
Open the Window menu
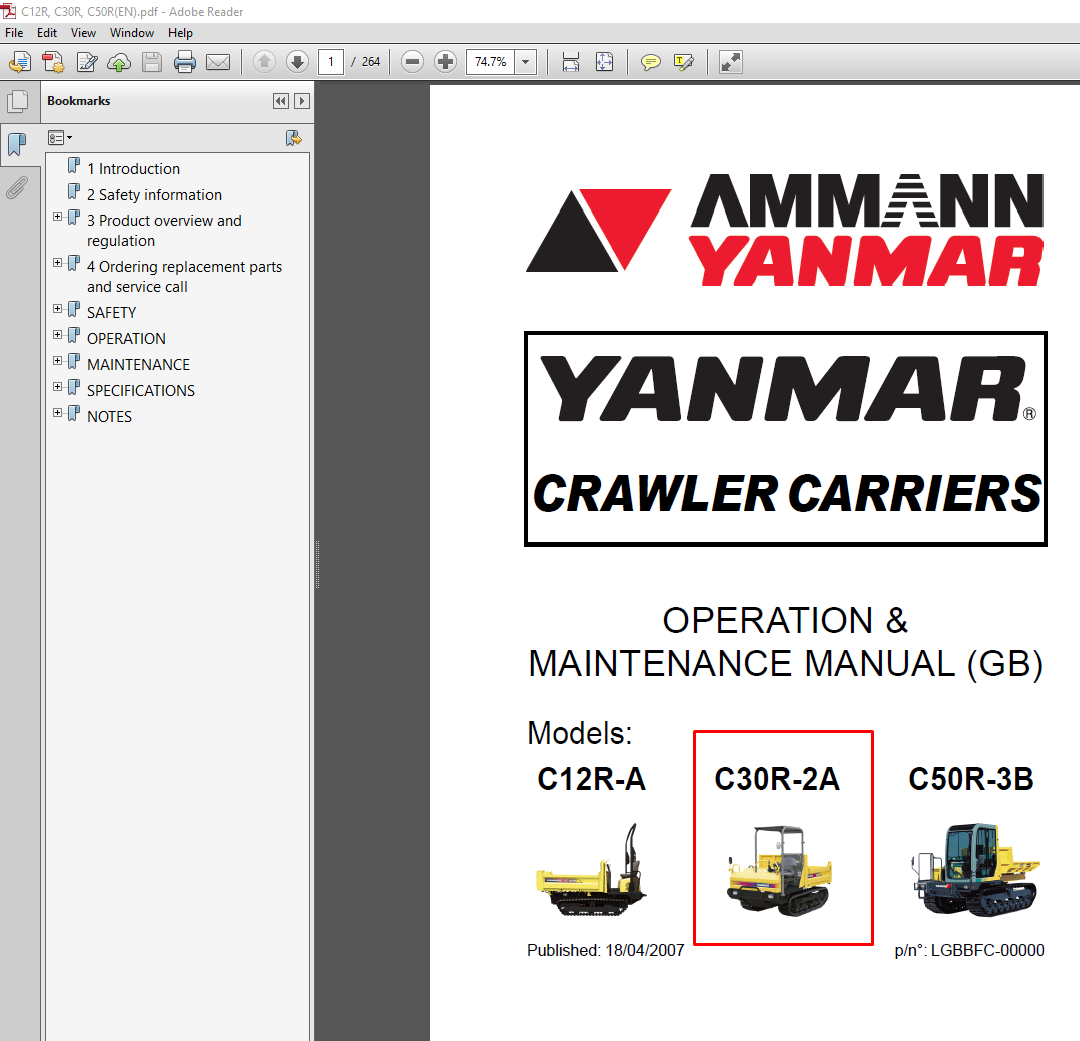pos(132,32)
